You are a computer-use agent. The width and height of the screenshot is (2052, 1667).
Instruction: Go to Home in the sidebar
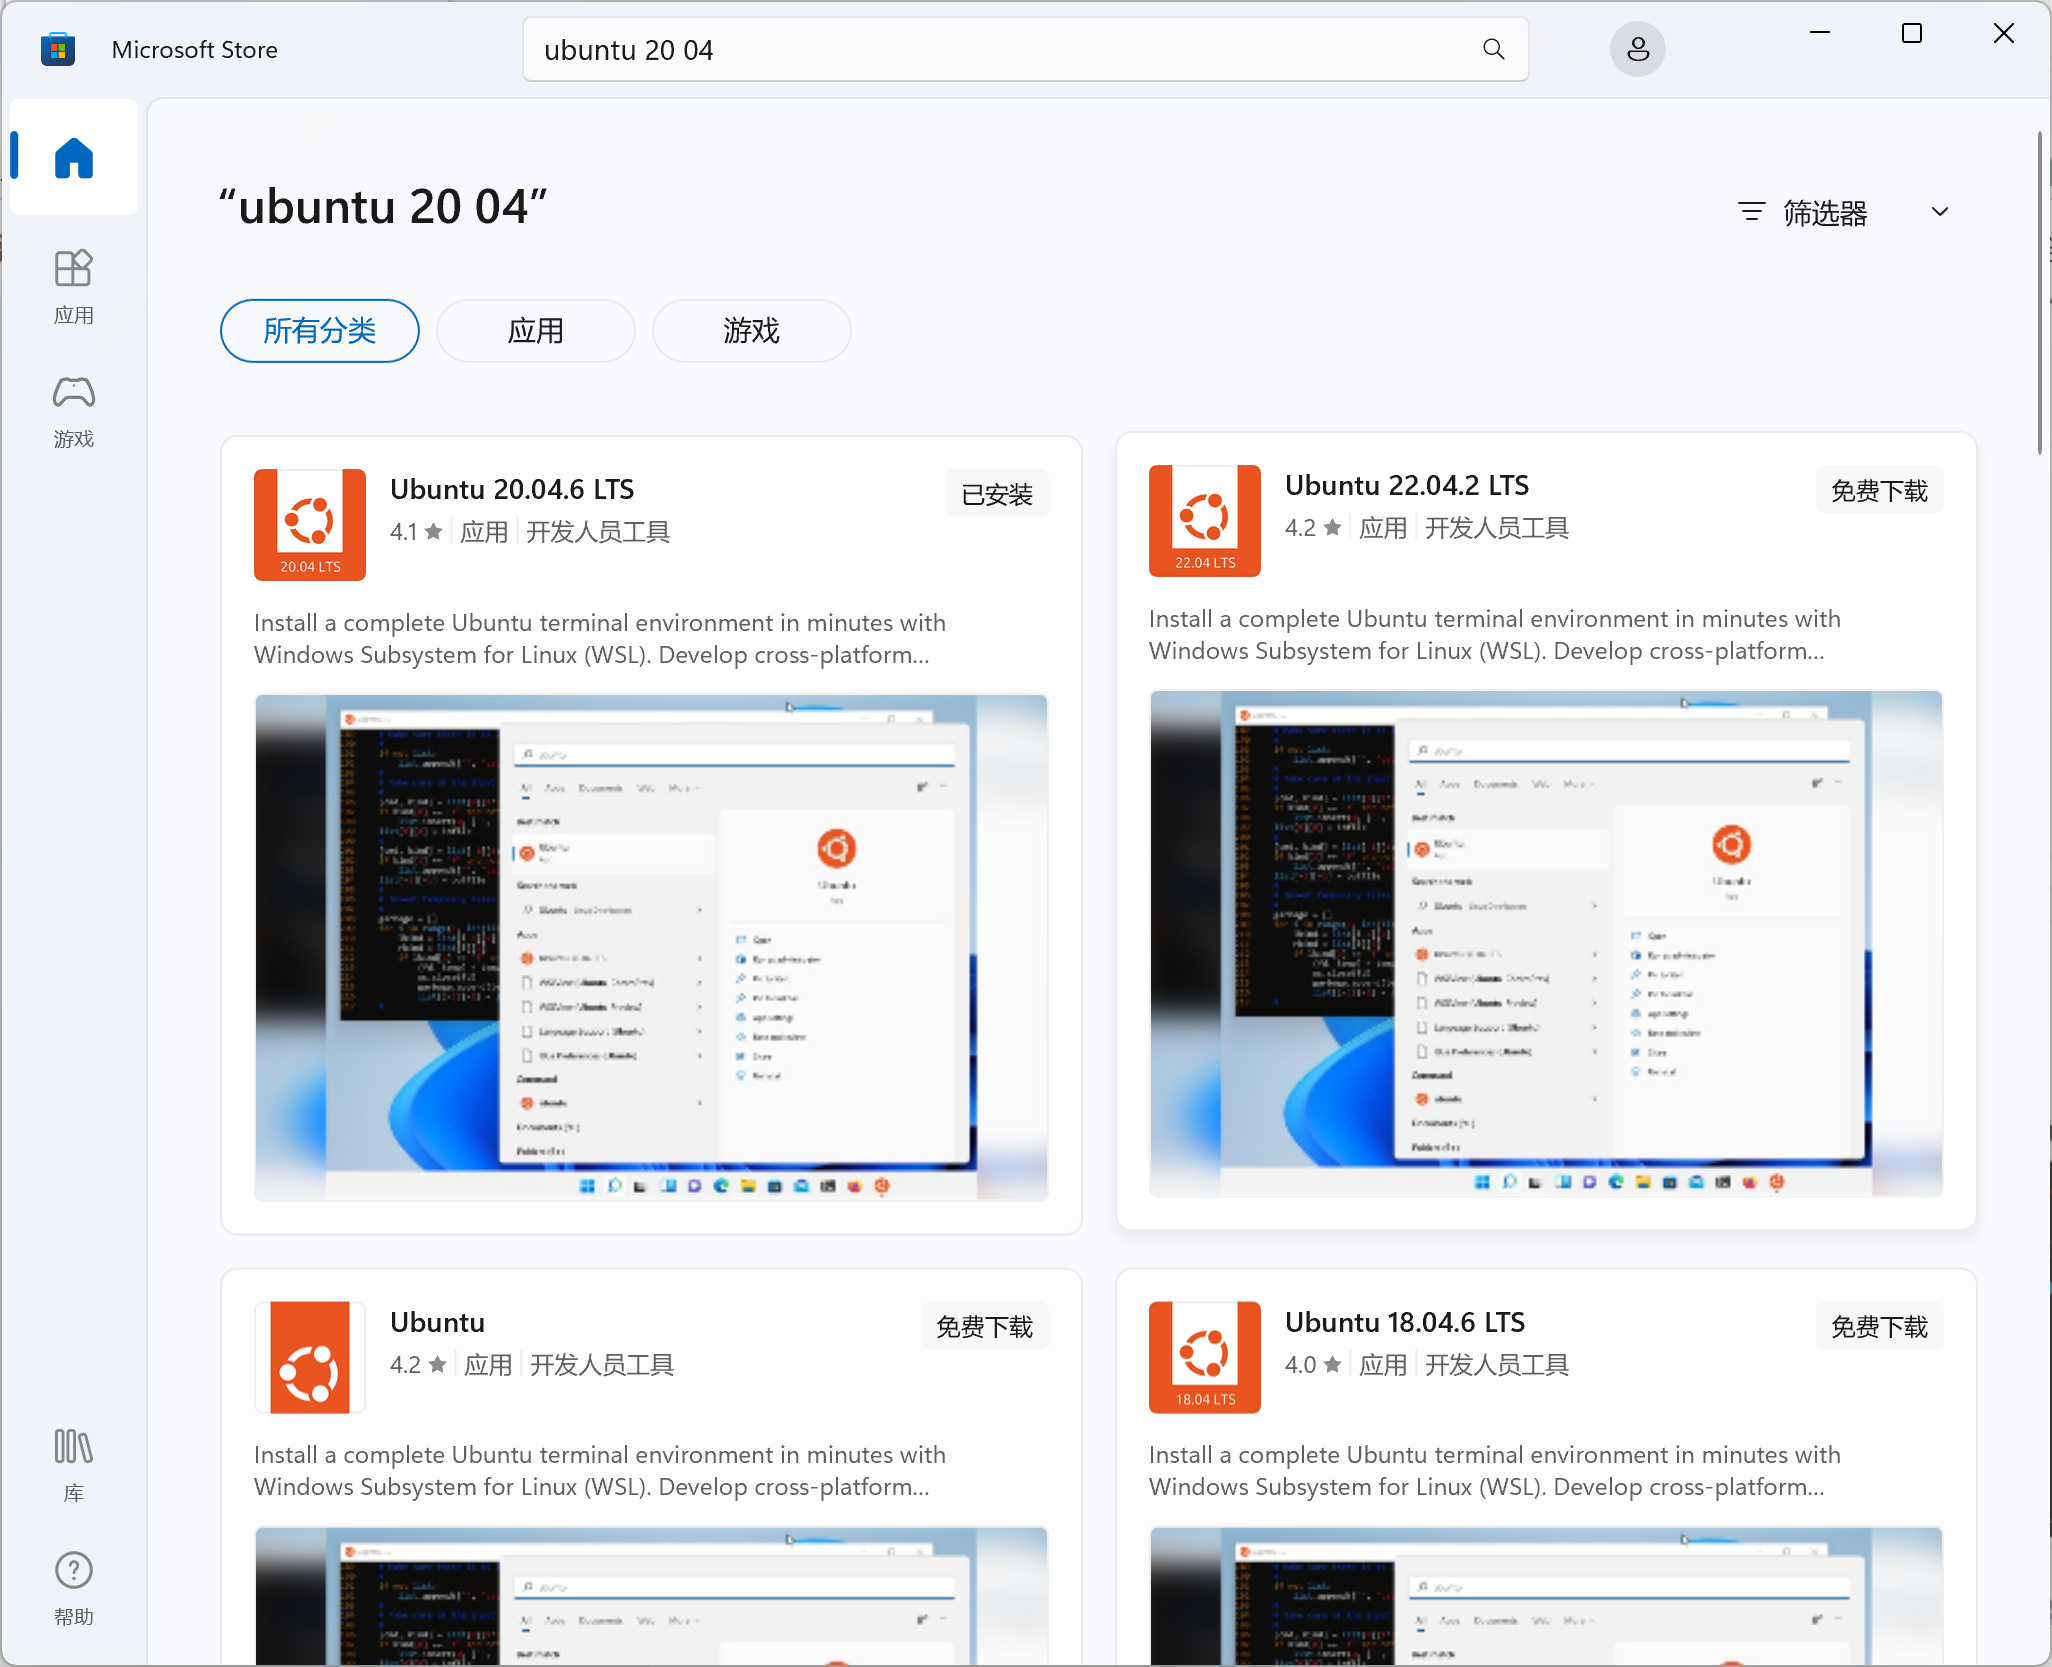[x=73, y=158]
